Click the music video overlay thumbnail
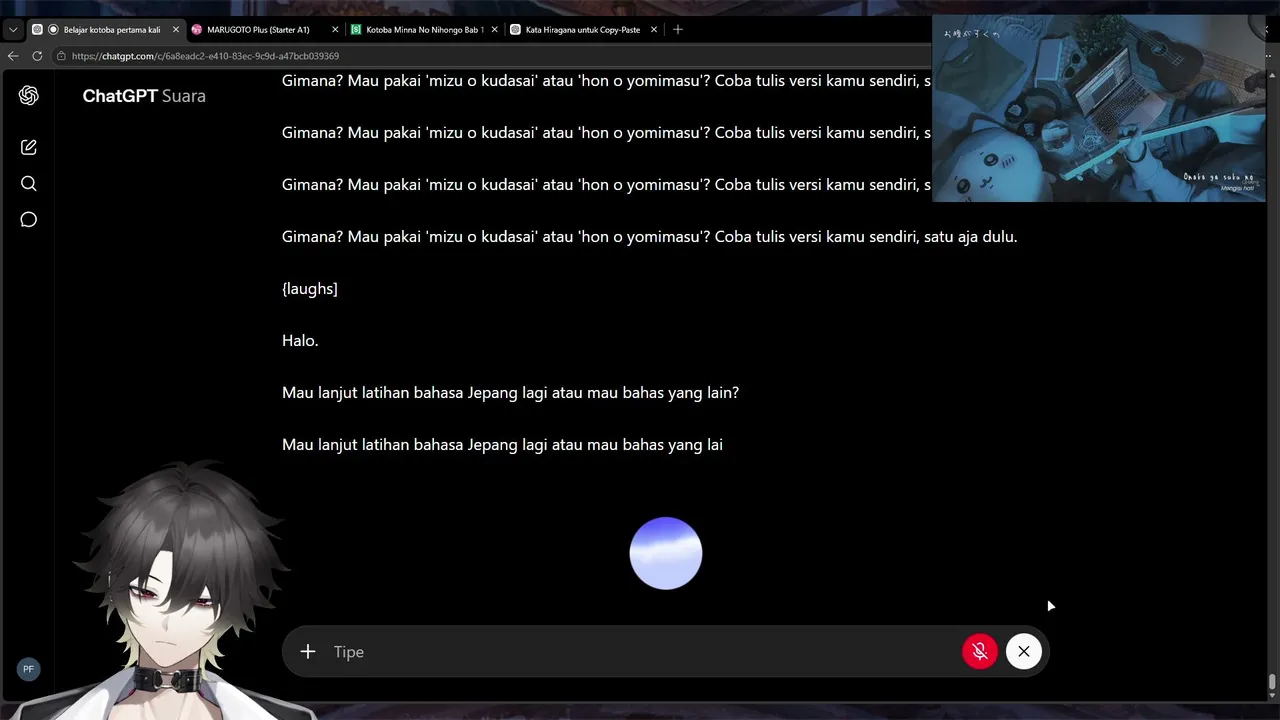Image resolution: width=1280 pixels, height=720 pixels. coord(1099,108)
